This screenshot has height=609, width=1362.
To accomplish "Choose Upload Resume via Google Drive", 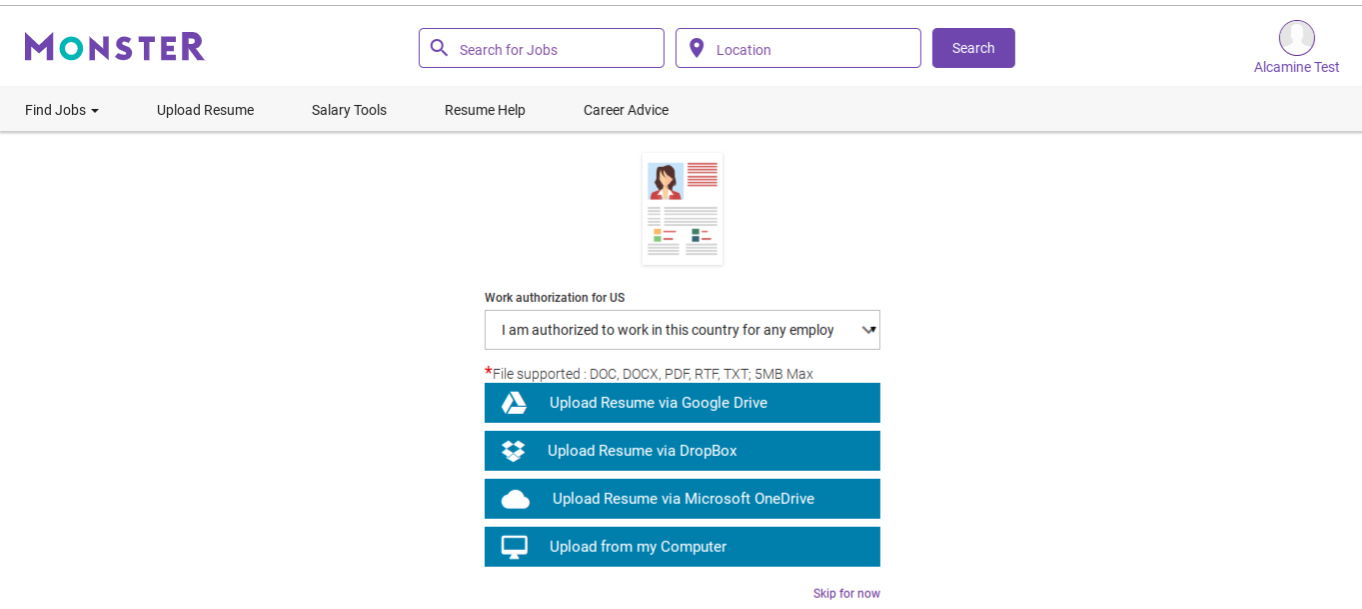I will coord(682,403).
